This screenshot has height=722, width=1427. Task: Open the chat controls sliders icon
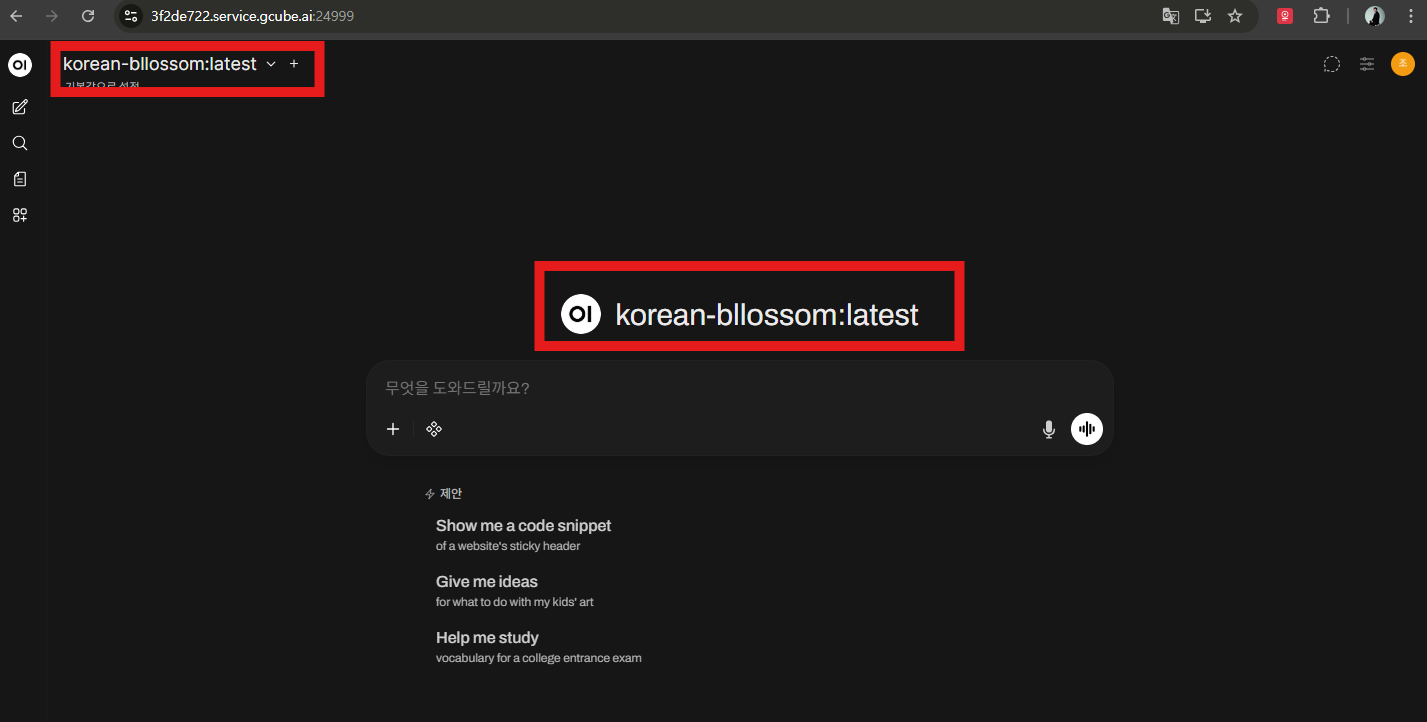click(x=1366, y=65)
